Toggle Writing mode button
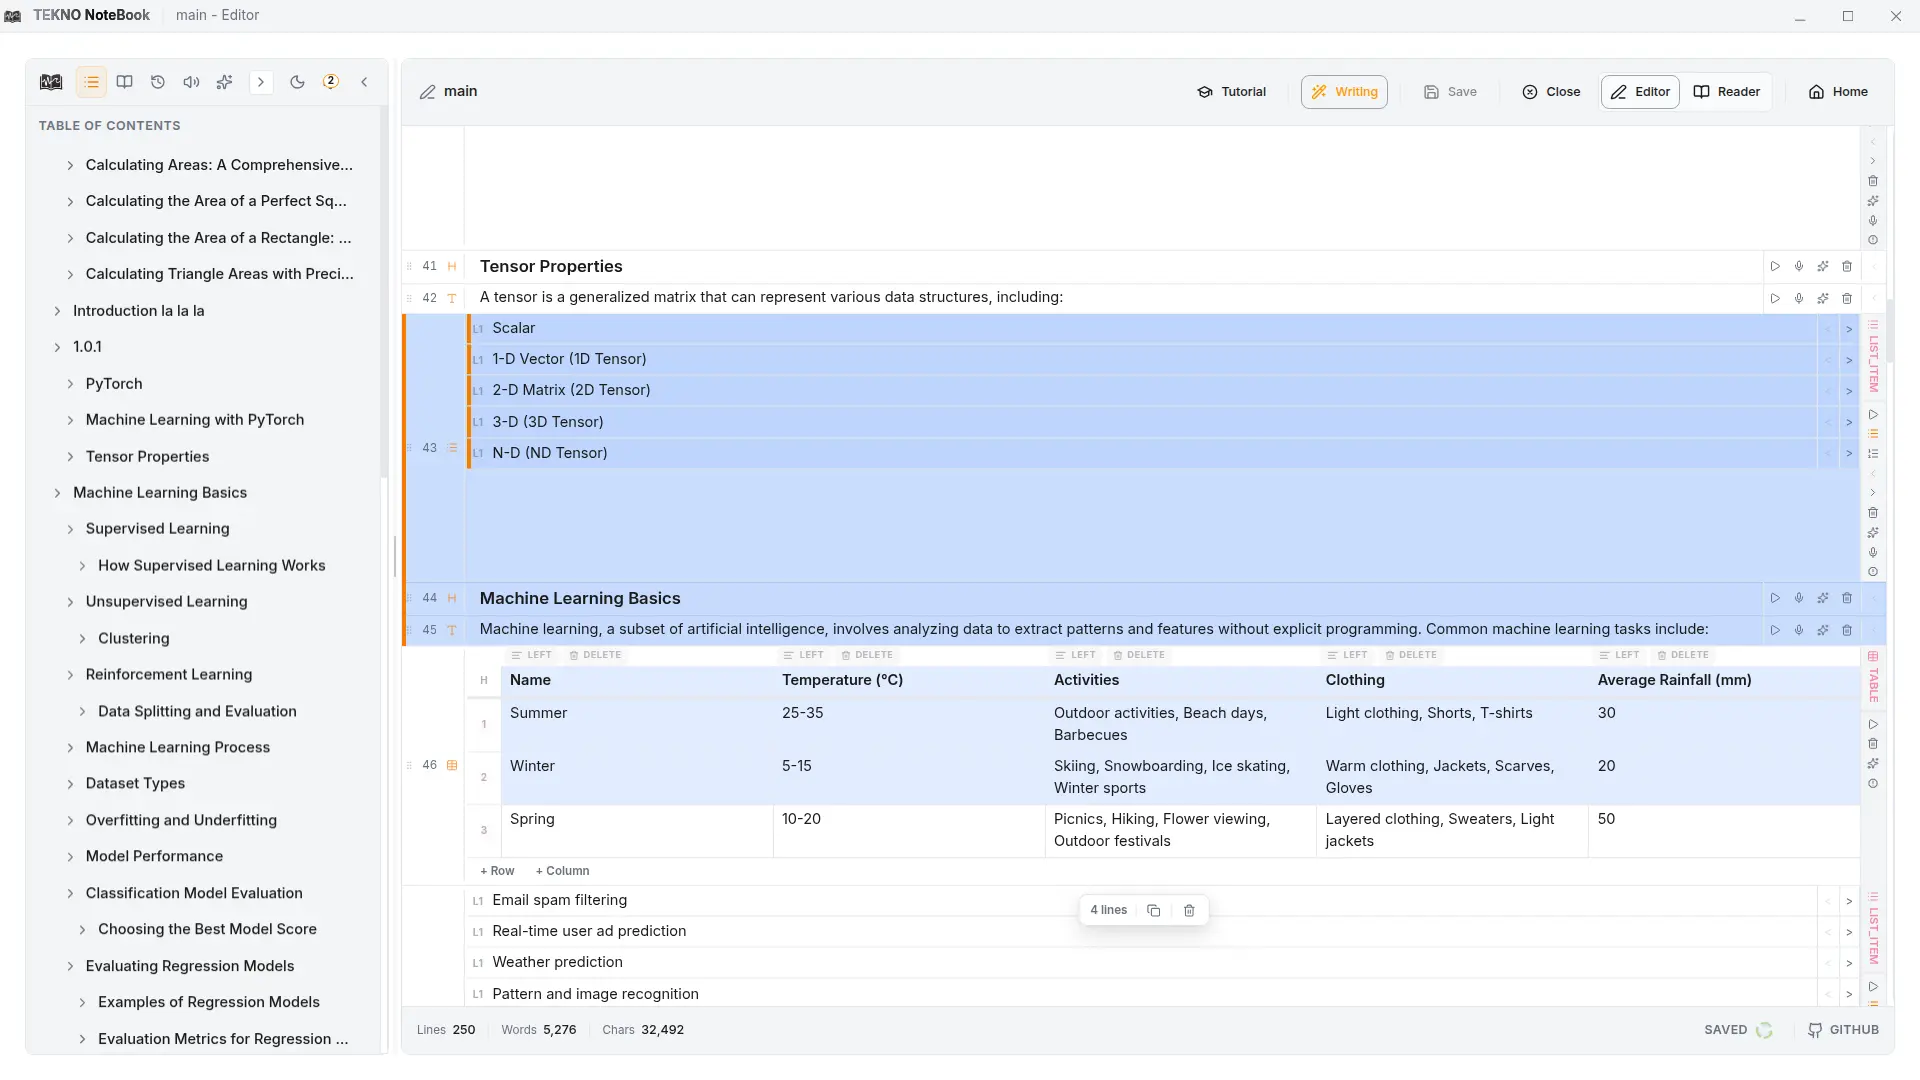This screenshot has width=1920, height=1080. click(1344, 92)
